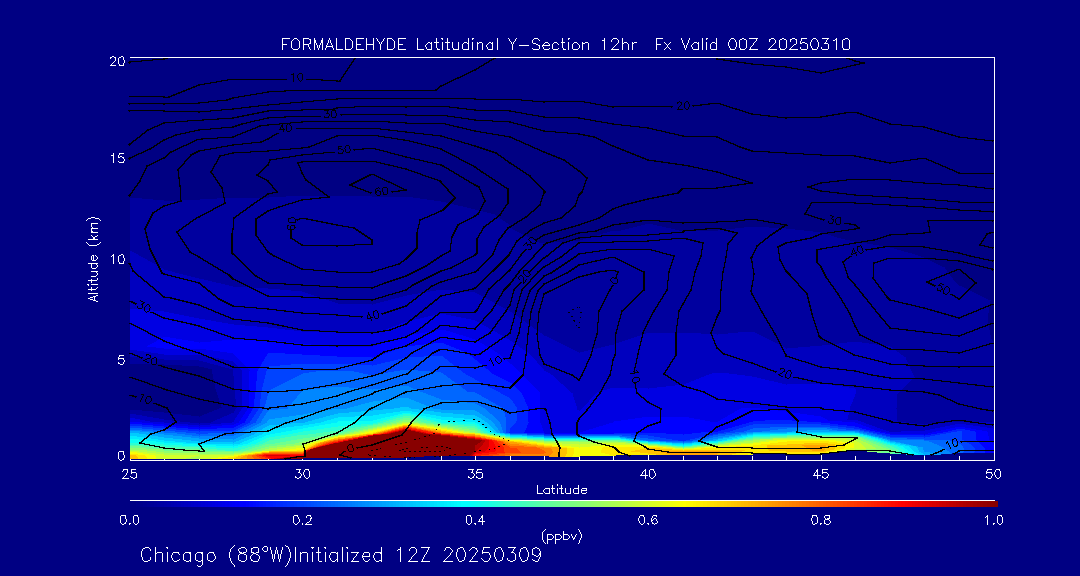Click the altitude tick label 20
Screen dimensions: 1080x576
click(116, 60)
